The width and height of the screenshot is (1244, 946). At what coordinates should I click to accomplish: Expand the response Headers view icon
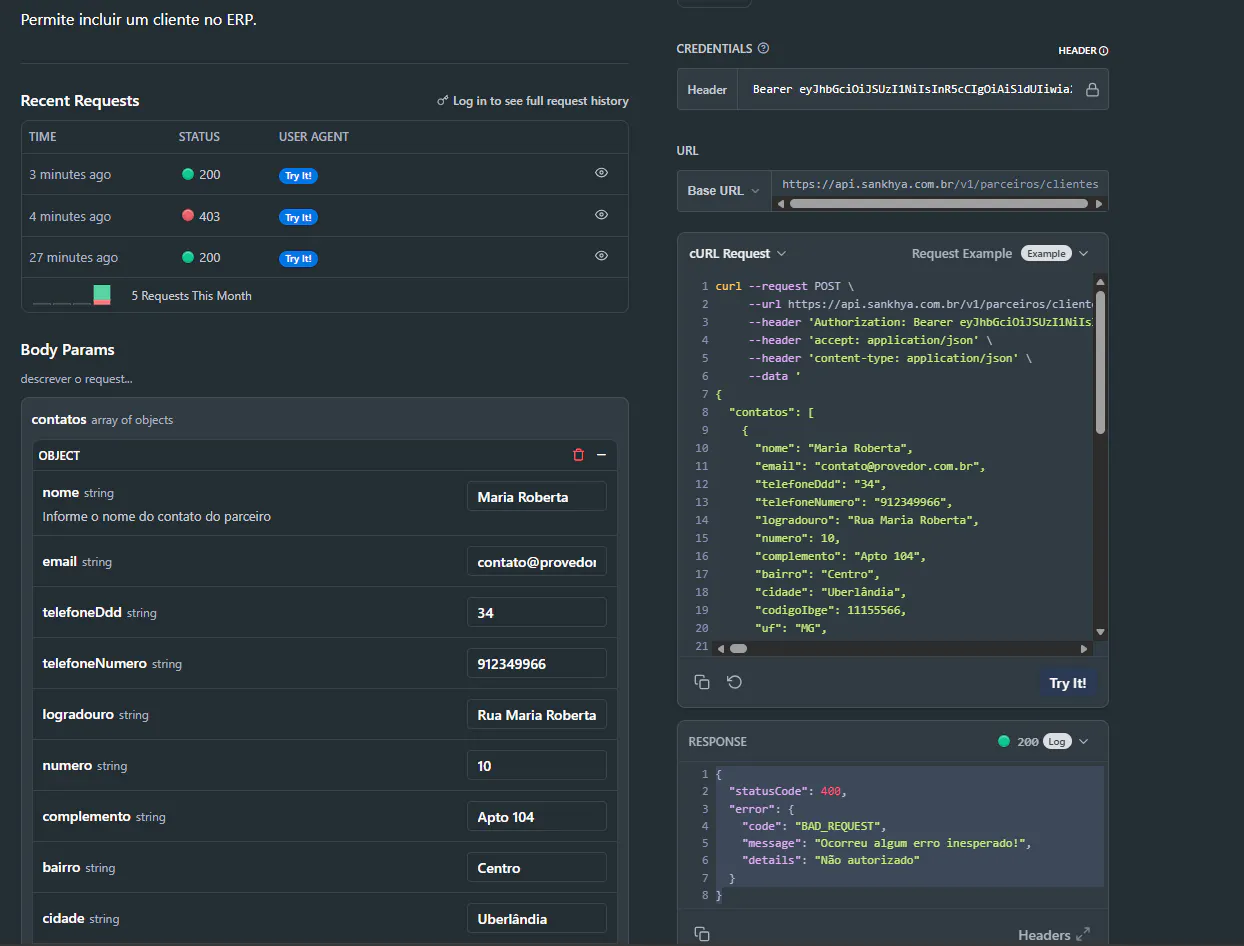pos(1082,935)
